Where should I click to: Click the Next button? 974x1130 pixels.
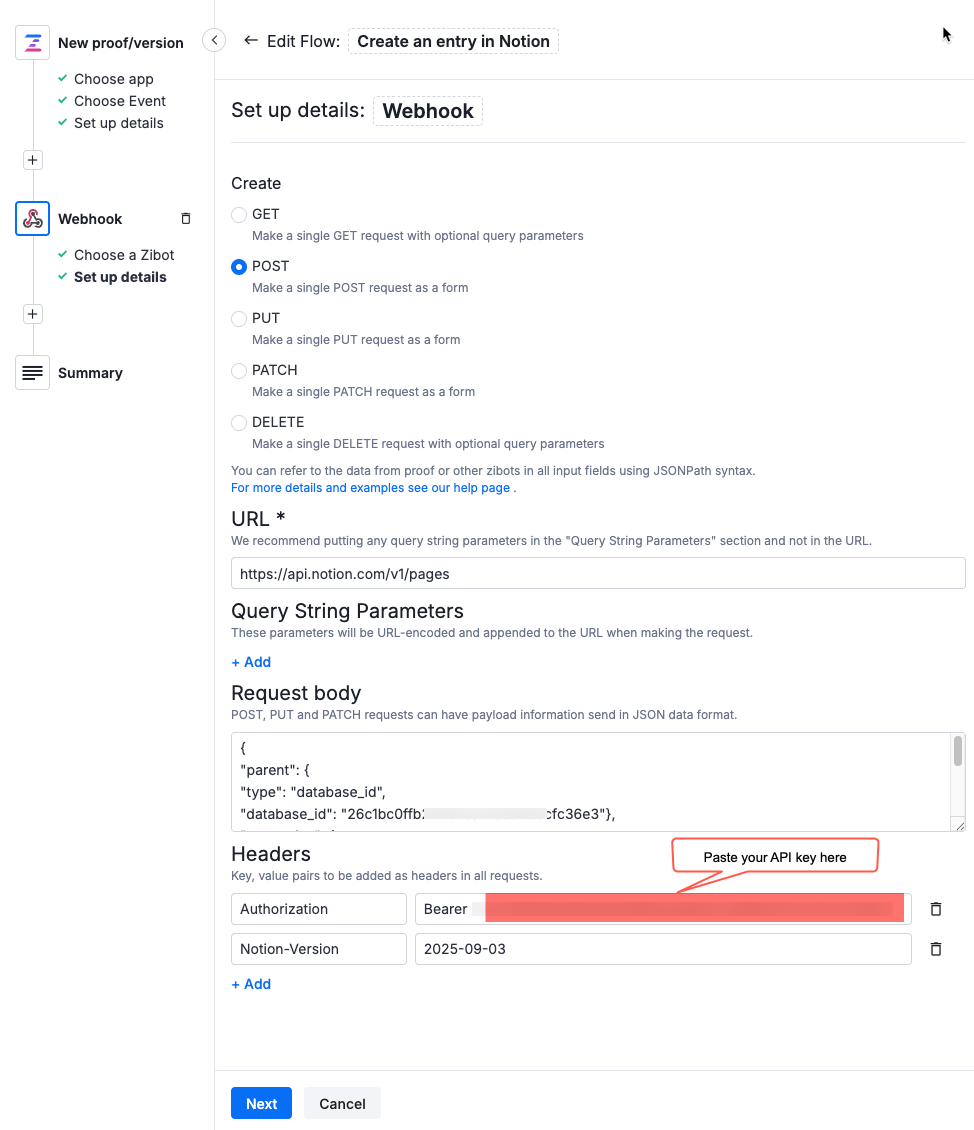(x=261, y=1103)
